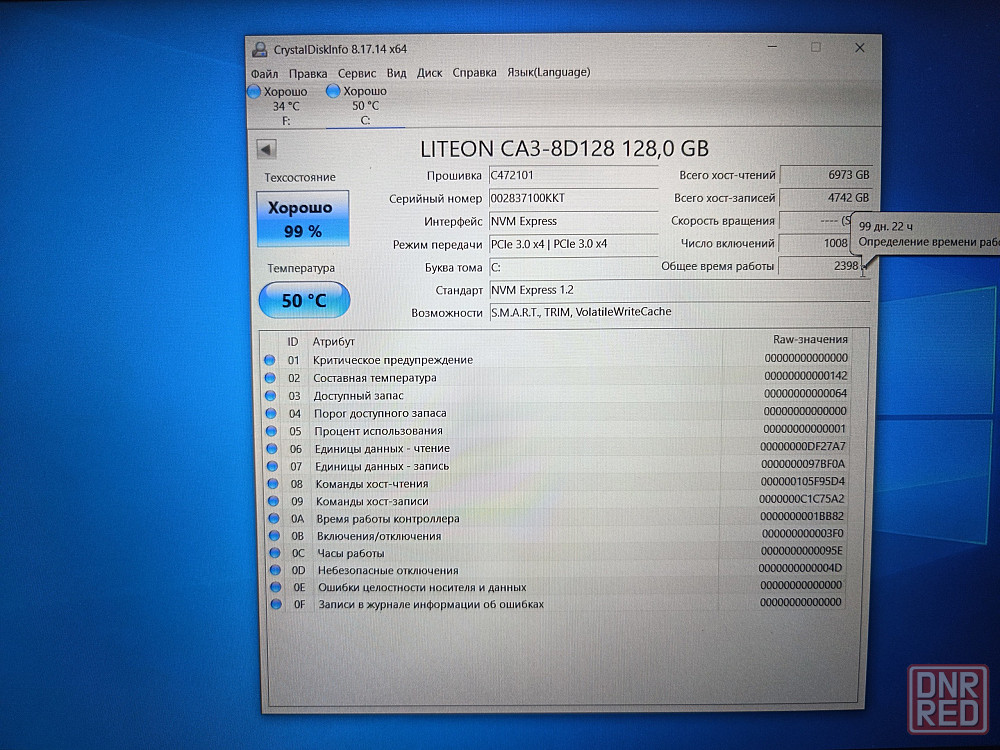
Task: Open the Правка menu
Action: click(x=307, y=73)
